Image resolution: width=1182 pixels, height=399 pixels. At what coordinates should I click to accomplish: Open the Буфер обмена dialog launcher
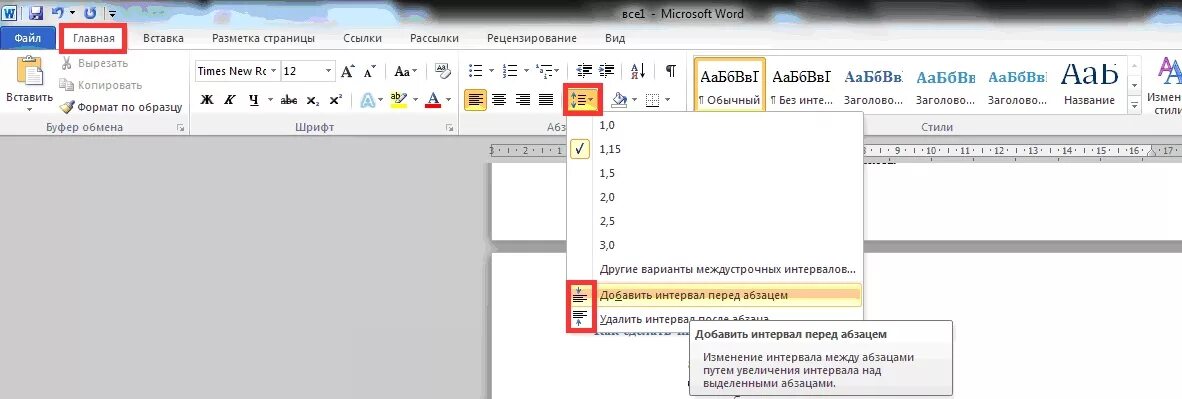181,128
